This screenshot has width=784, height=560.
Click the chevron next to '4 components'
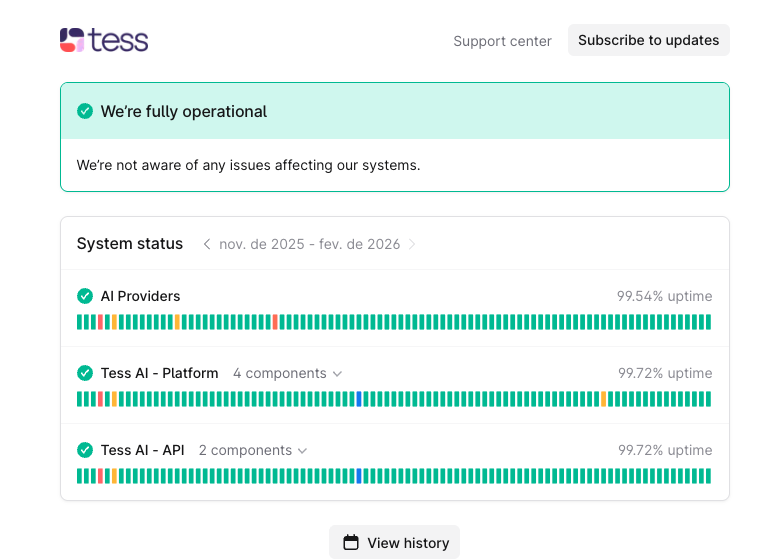[338, 374]
